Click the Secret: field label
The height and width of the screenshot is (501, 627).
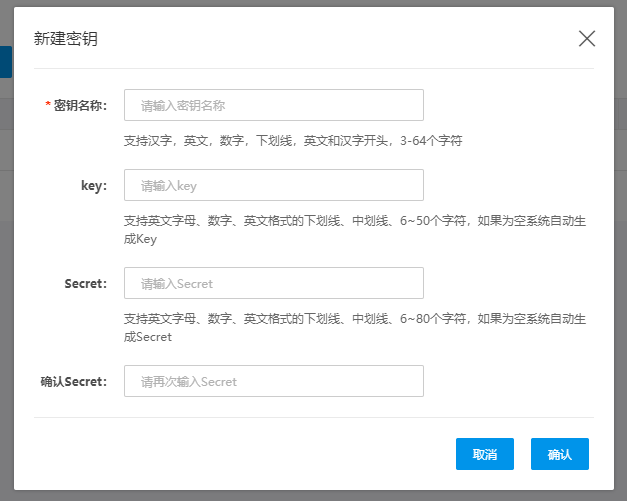point(85,283)
